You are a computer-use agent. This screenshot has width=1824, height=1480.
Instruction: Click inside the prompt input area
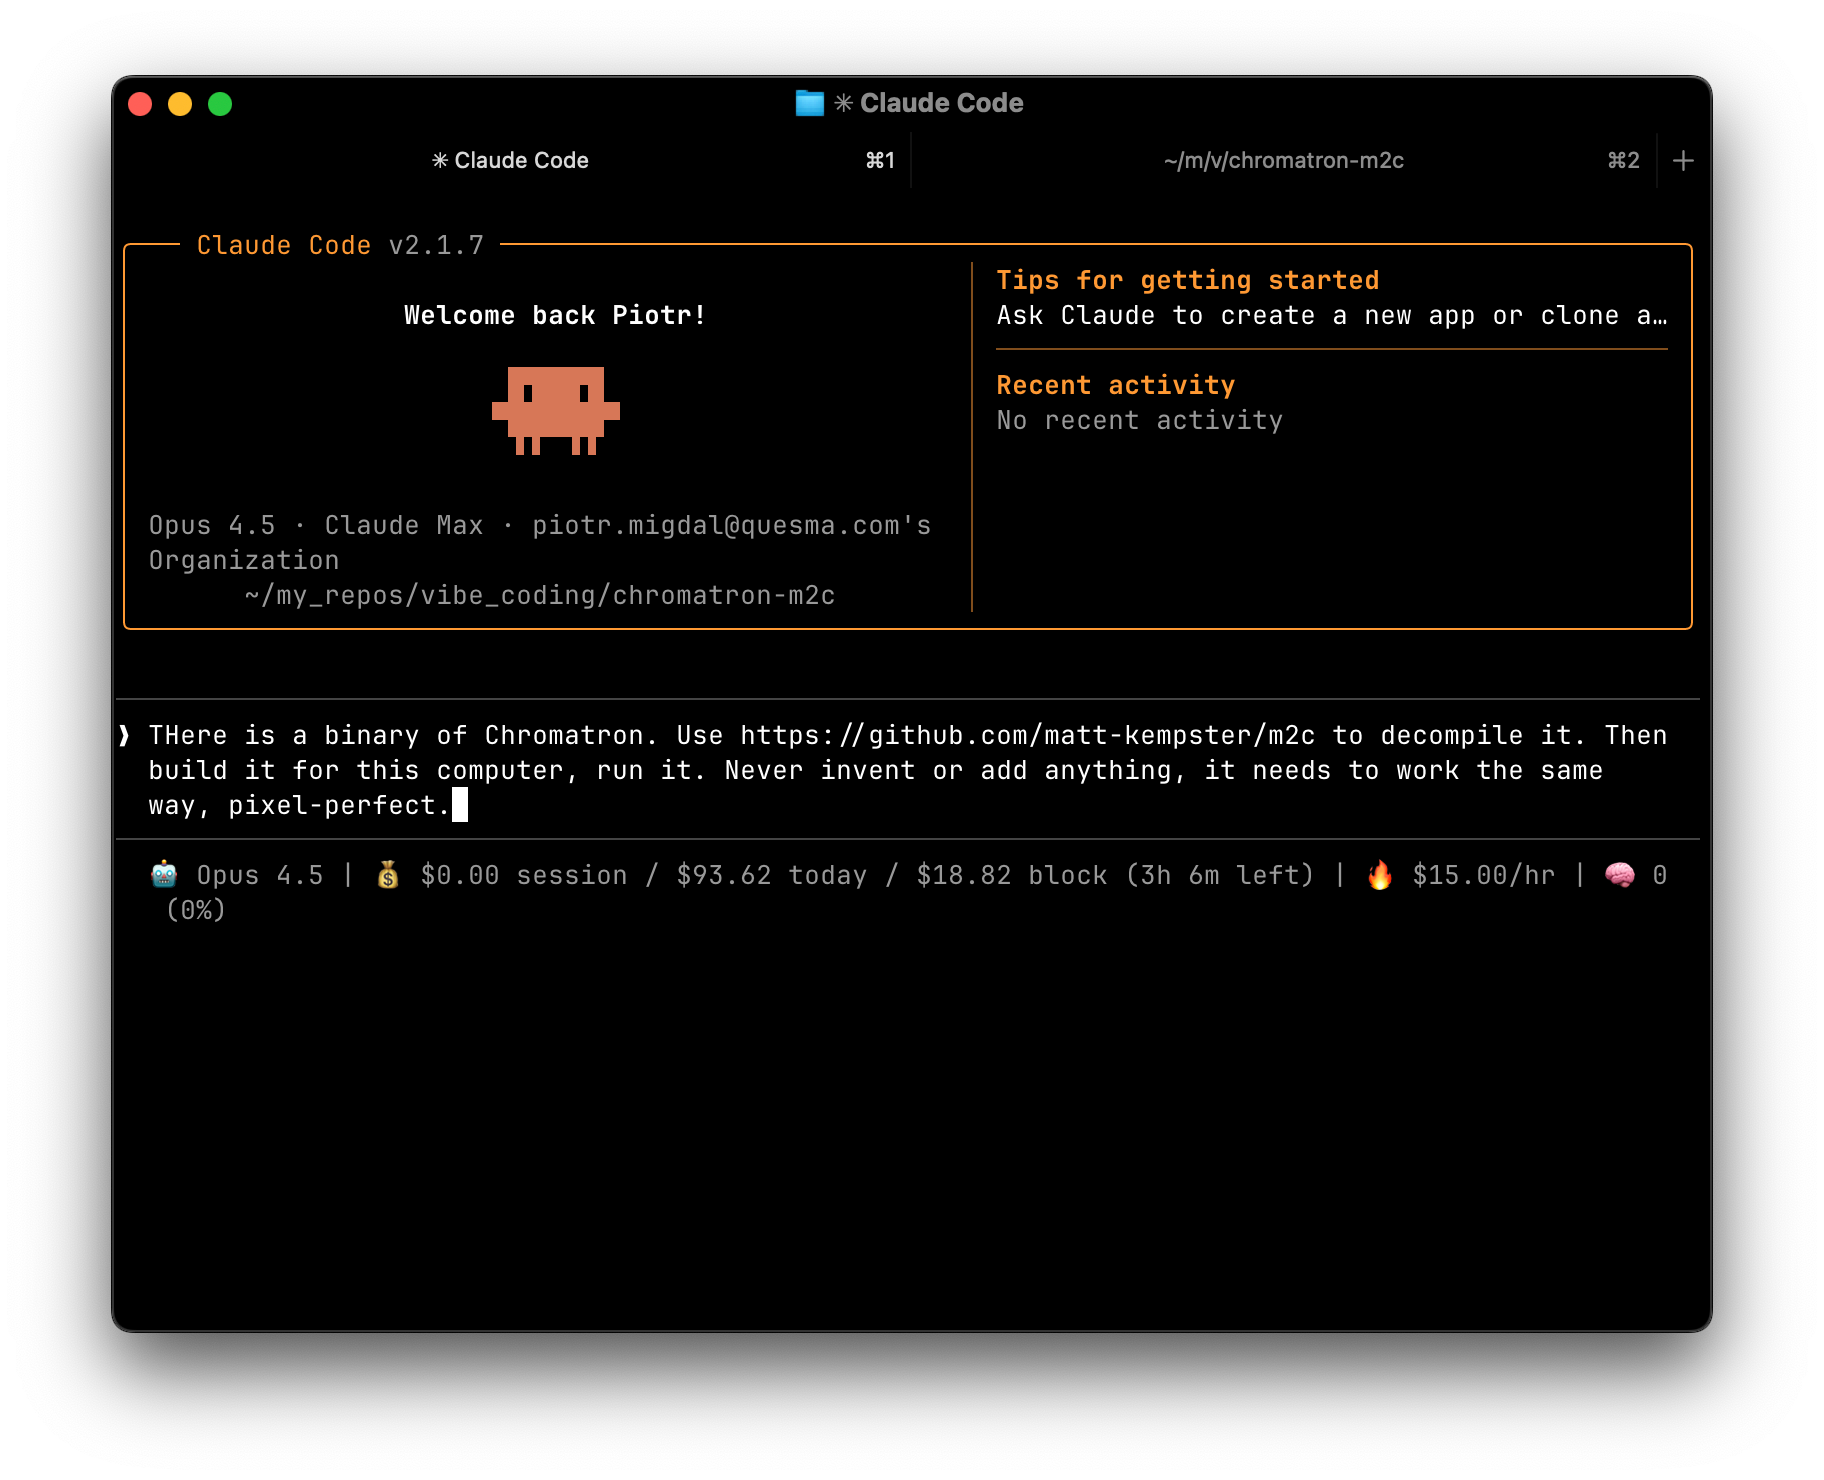point(900,770)
